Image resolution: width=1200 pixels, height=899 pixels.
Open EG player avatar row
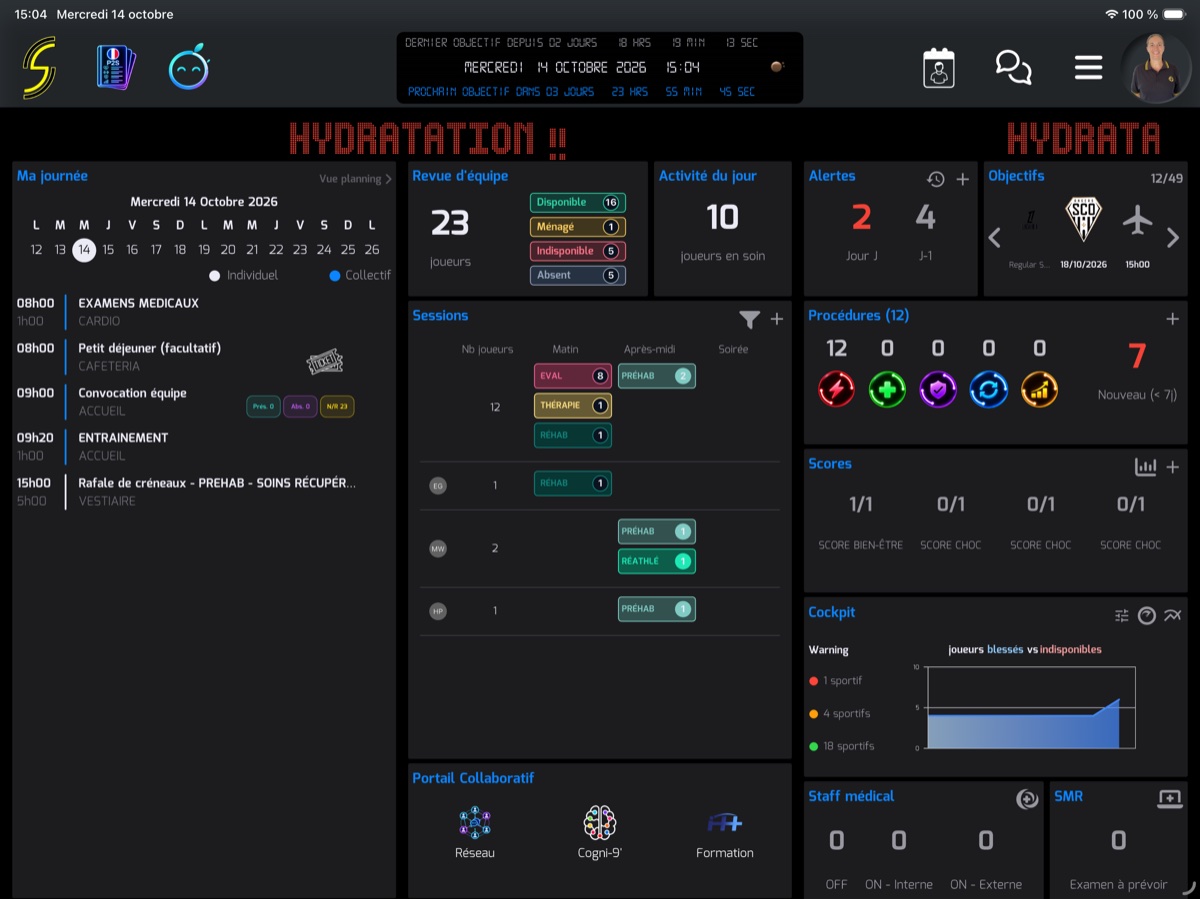point(438,486)
